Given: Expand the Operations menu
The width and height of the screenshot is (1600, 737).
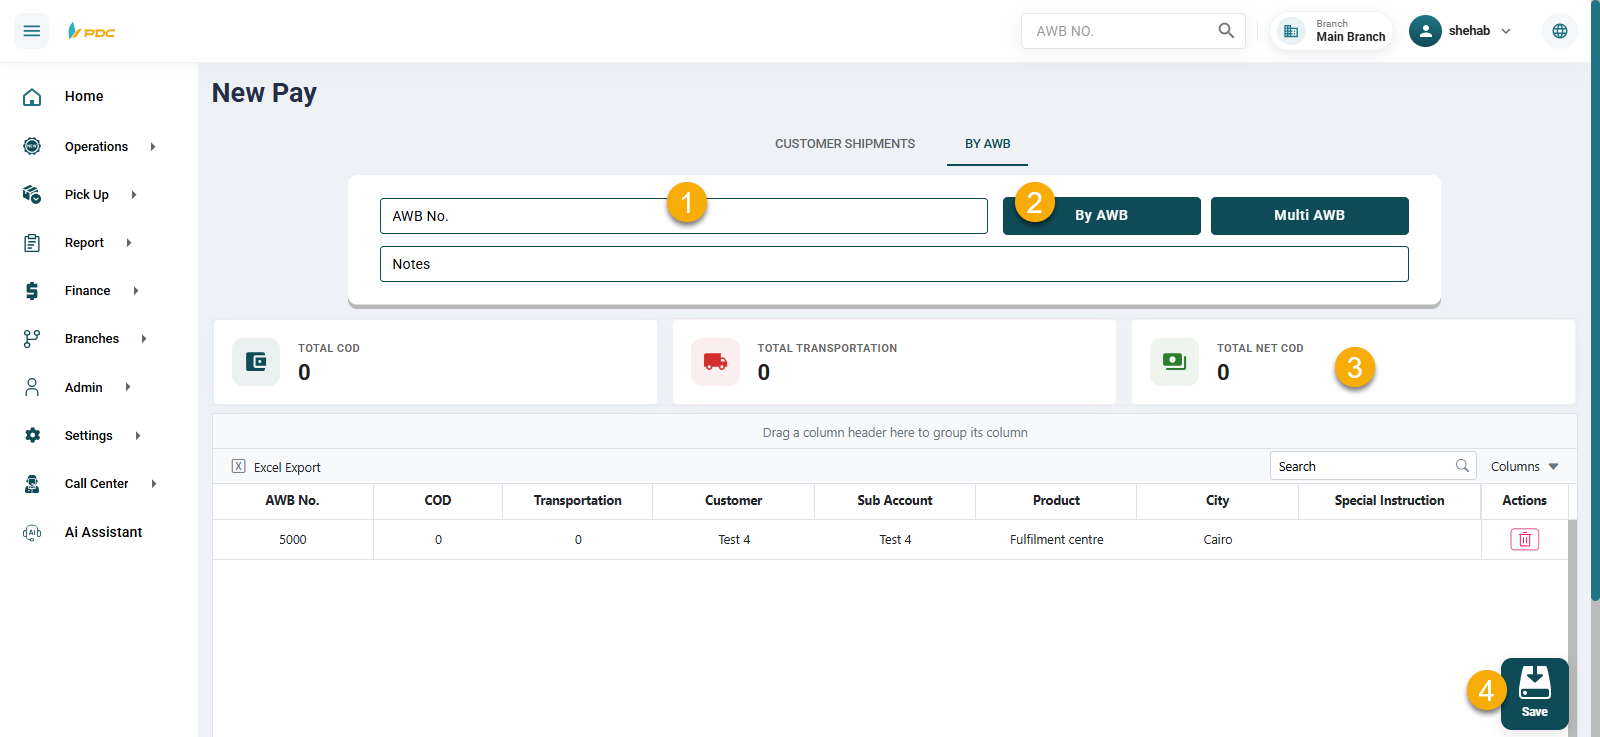Looking at the screenshot, I should tap(96, 147).
